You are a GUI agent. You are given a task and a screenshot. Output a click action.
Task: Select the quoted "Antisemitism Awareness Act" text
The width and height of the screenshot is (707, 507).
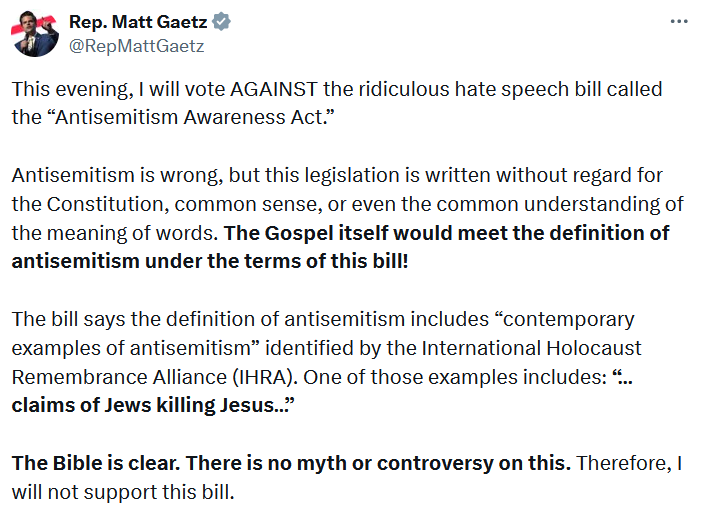(191, 117)
